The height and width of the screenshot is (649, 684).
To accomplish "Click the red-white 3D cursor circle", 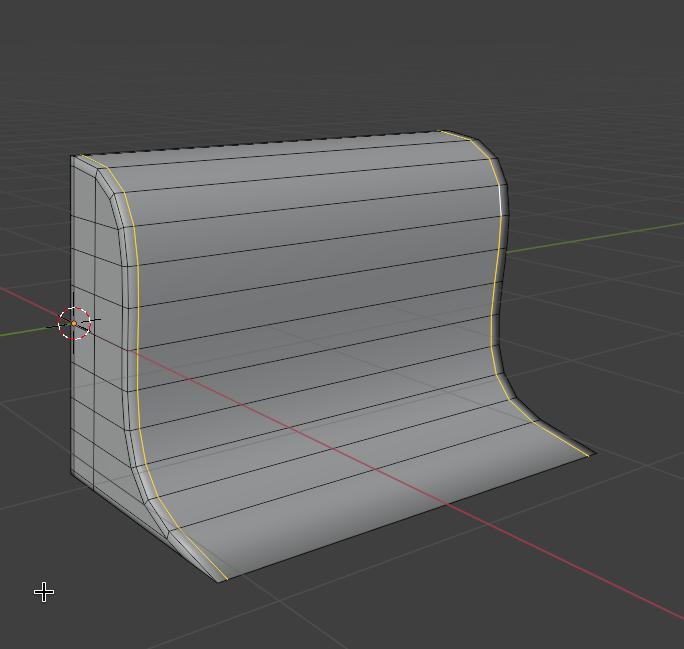I will click(x=74, y=323).
